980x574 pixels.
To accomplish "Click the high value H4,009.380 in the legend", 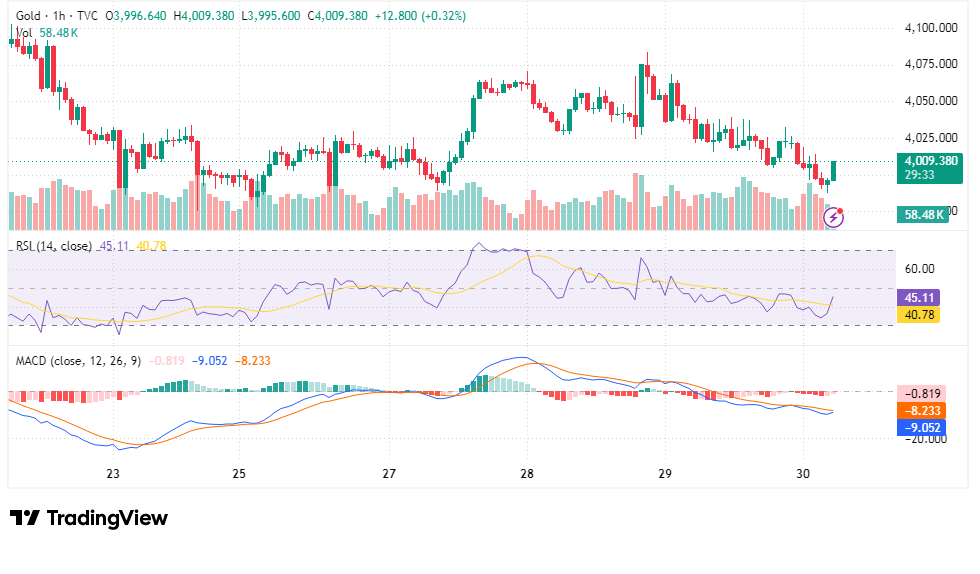I will point(204,16).
